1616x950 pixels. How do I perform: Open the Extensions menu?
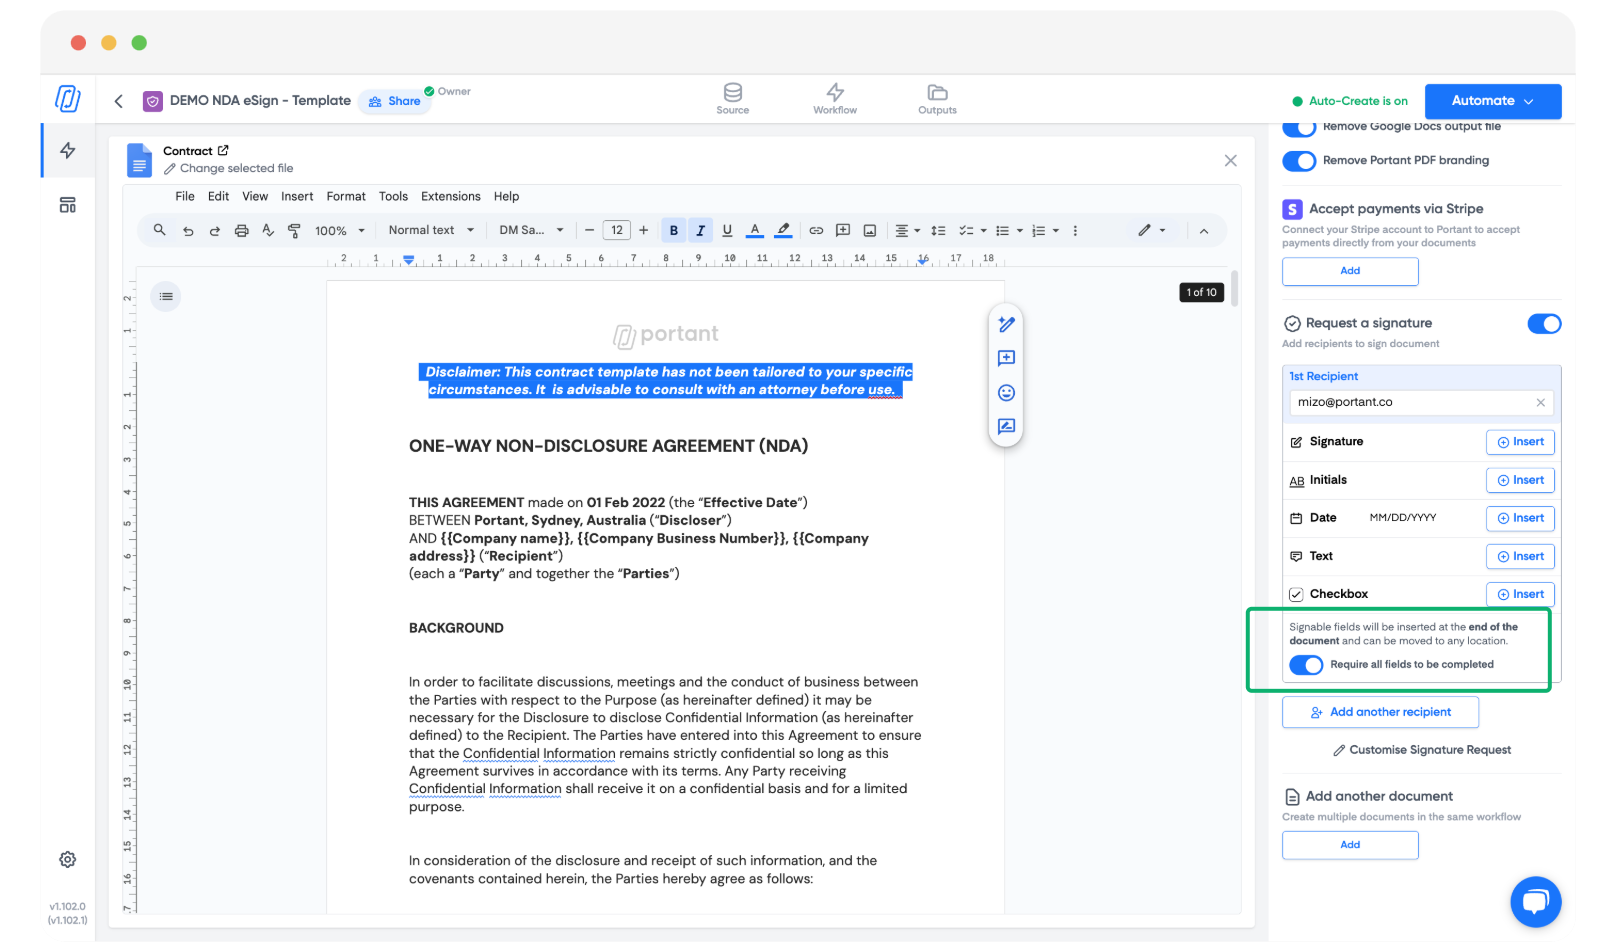pyautogui.click(x=450, y=196)
